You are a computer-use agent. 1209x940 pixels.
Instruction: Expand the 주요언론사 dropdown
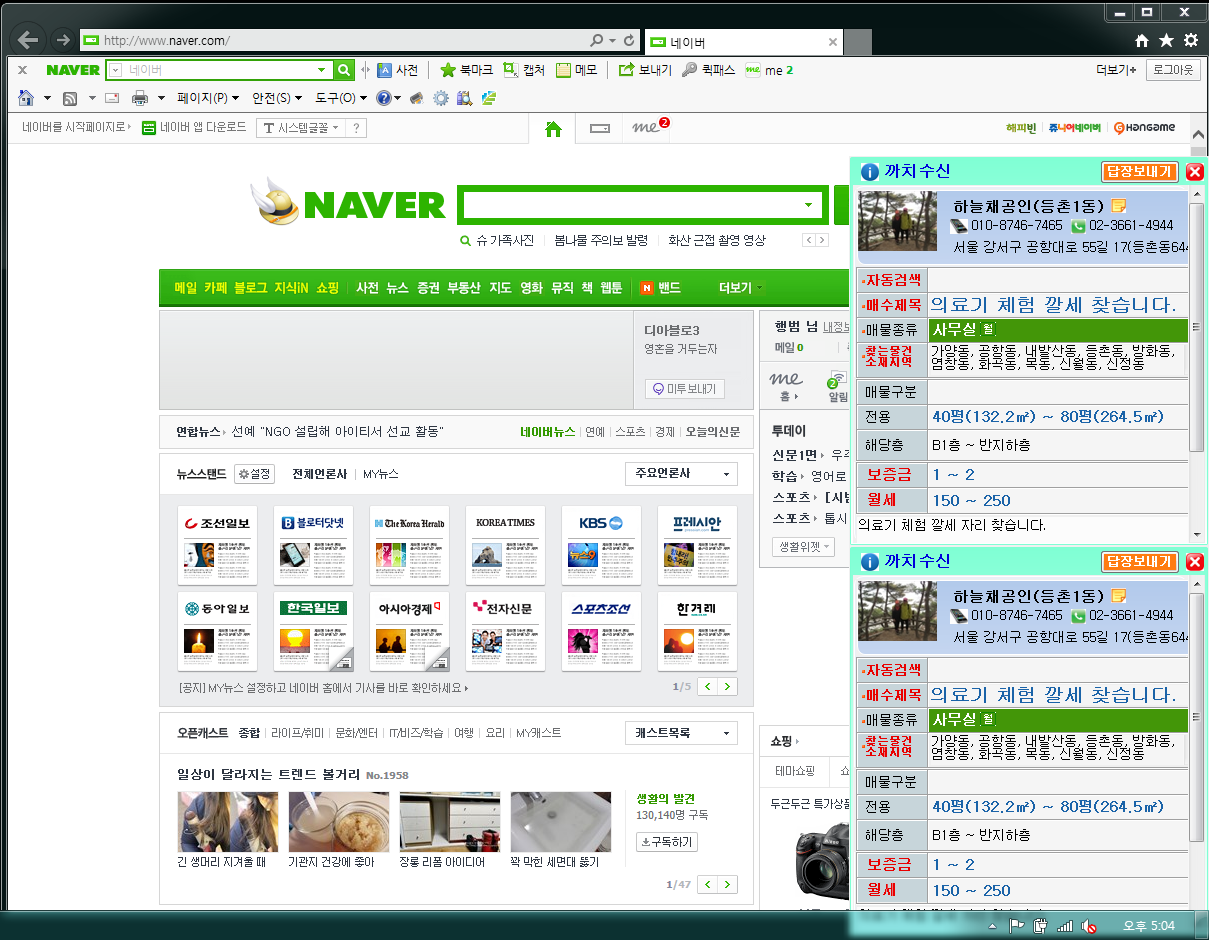(x=680, y=474)
